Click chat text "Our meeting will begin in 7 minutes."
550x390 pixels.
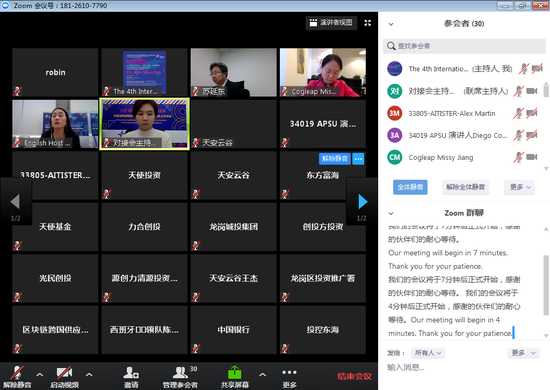click(x=448, y=253)
